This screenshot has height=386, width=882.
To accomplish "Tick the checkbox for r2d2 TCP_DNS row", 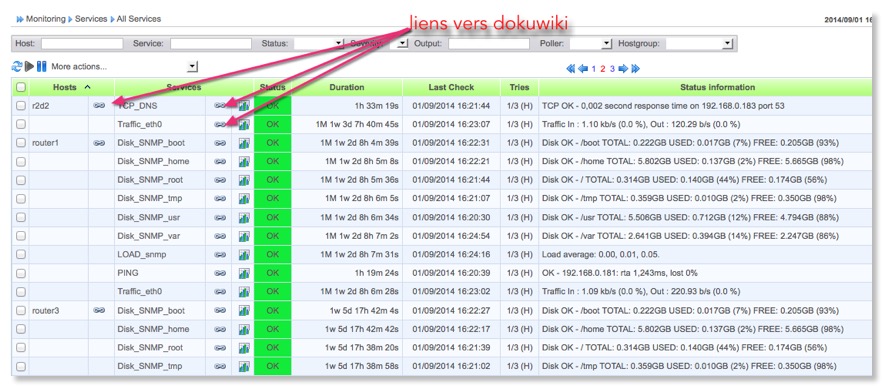I will tap(21, 106).
